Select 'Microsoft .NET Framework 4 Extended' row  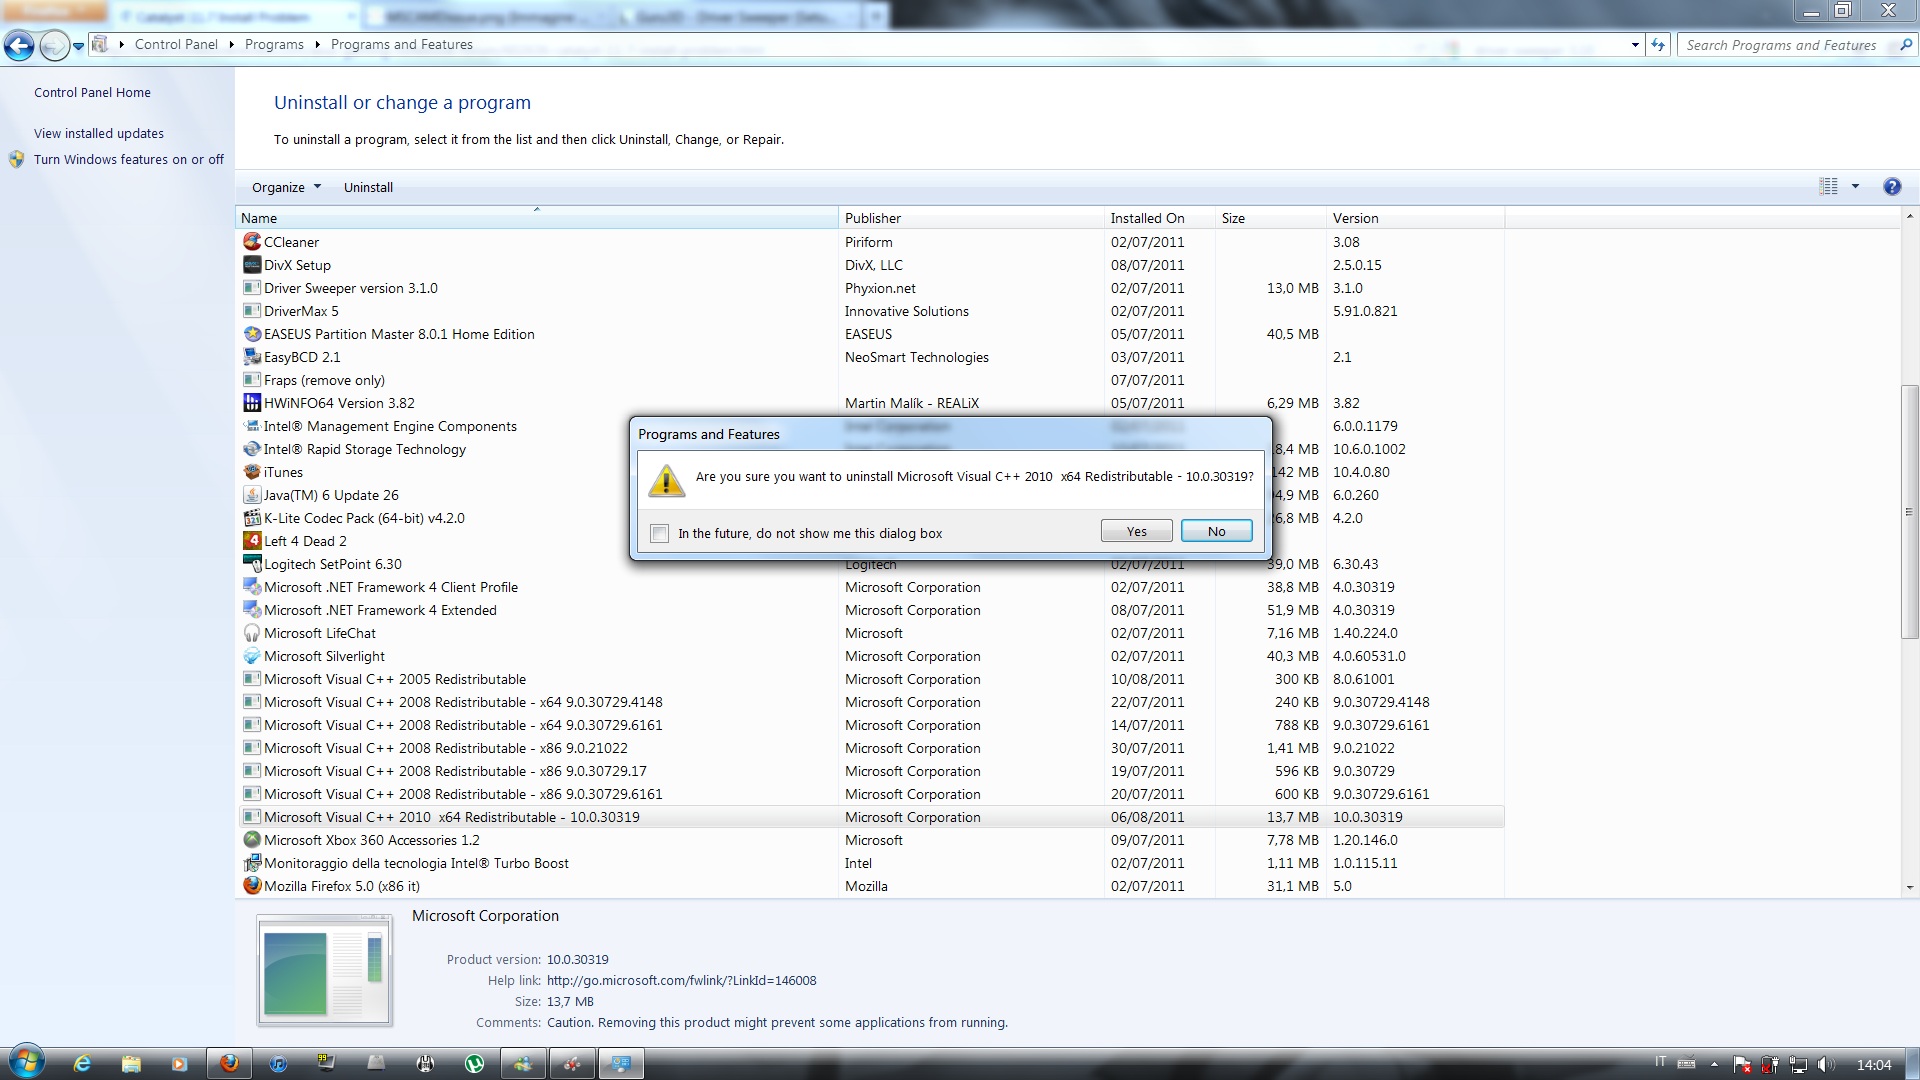pyautogui.click(x=870, y=610)
